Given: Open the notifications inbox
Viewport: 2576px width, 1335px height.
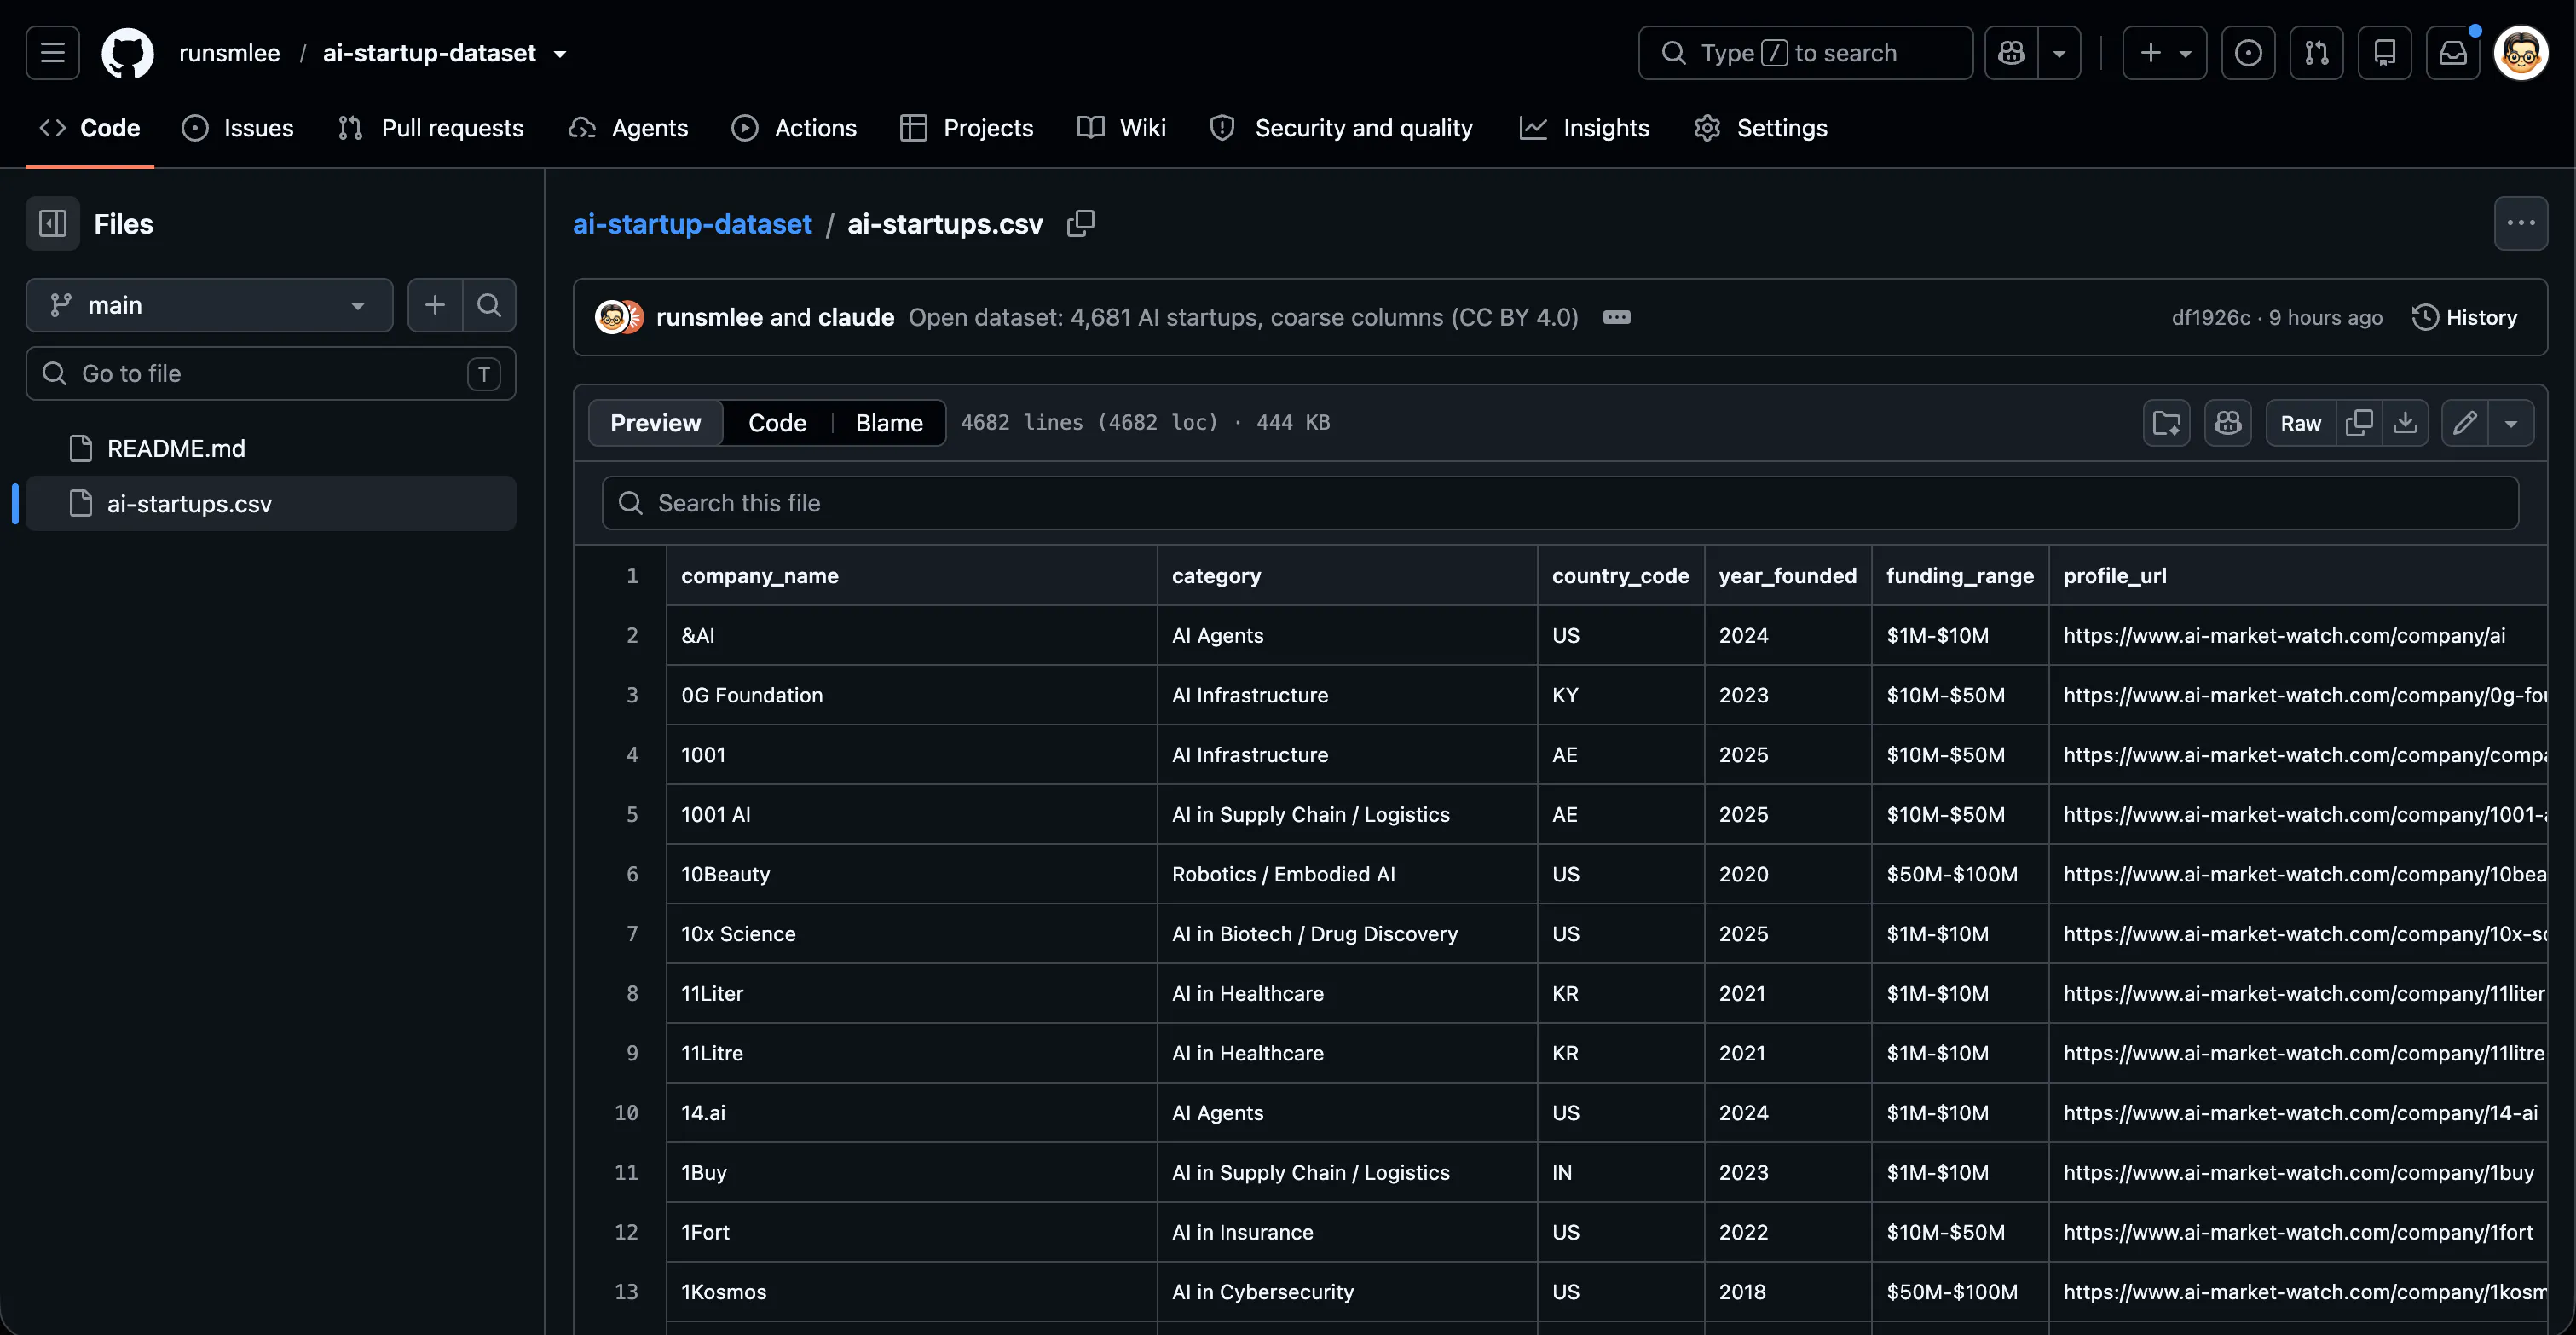Looking at the screenshot, I should pyautogui.click(x=2452, y=52).
